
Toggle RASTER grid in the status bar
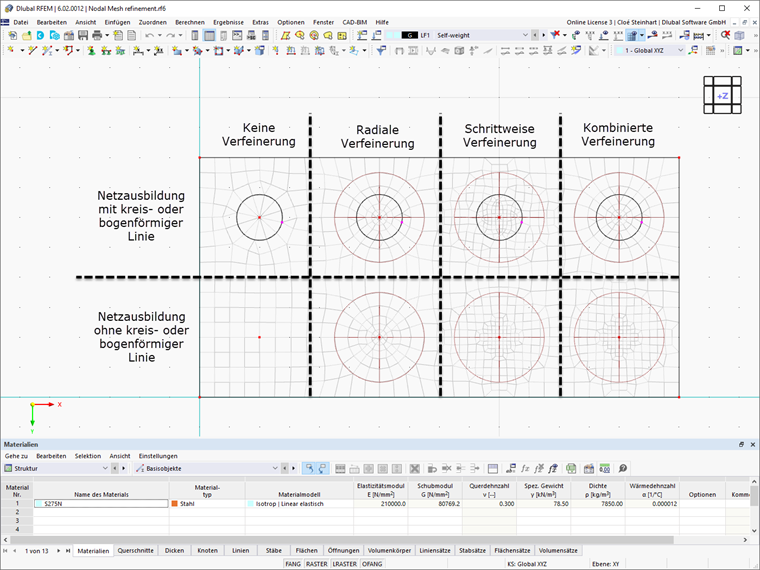pyautogui.click(x=317, y=564)
